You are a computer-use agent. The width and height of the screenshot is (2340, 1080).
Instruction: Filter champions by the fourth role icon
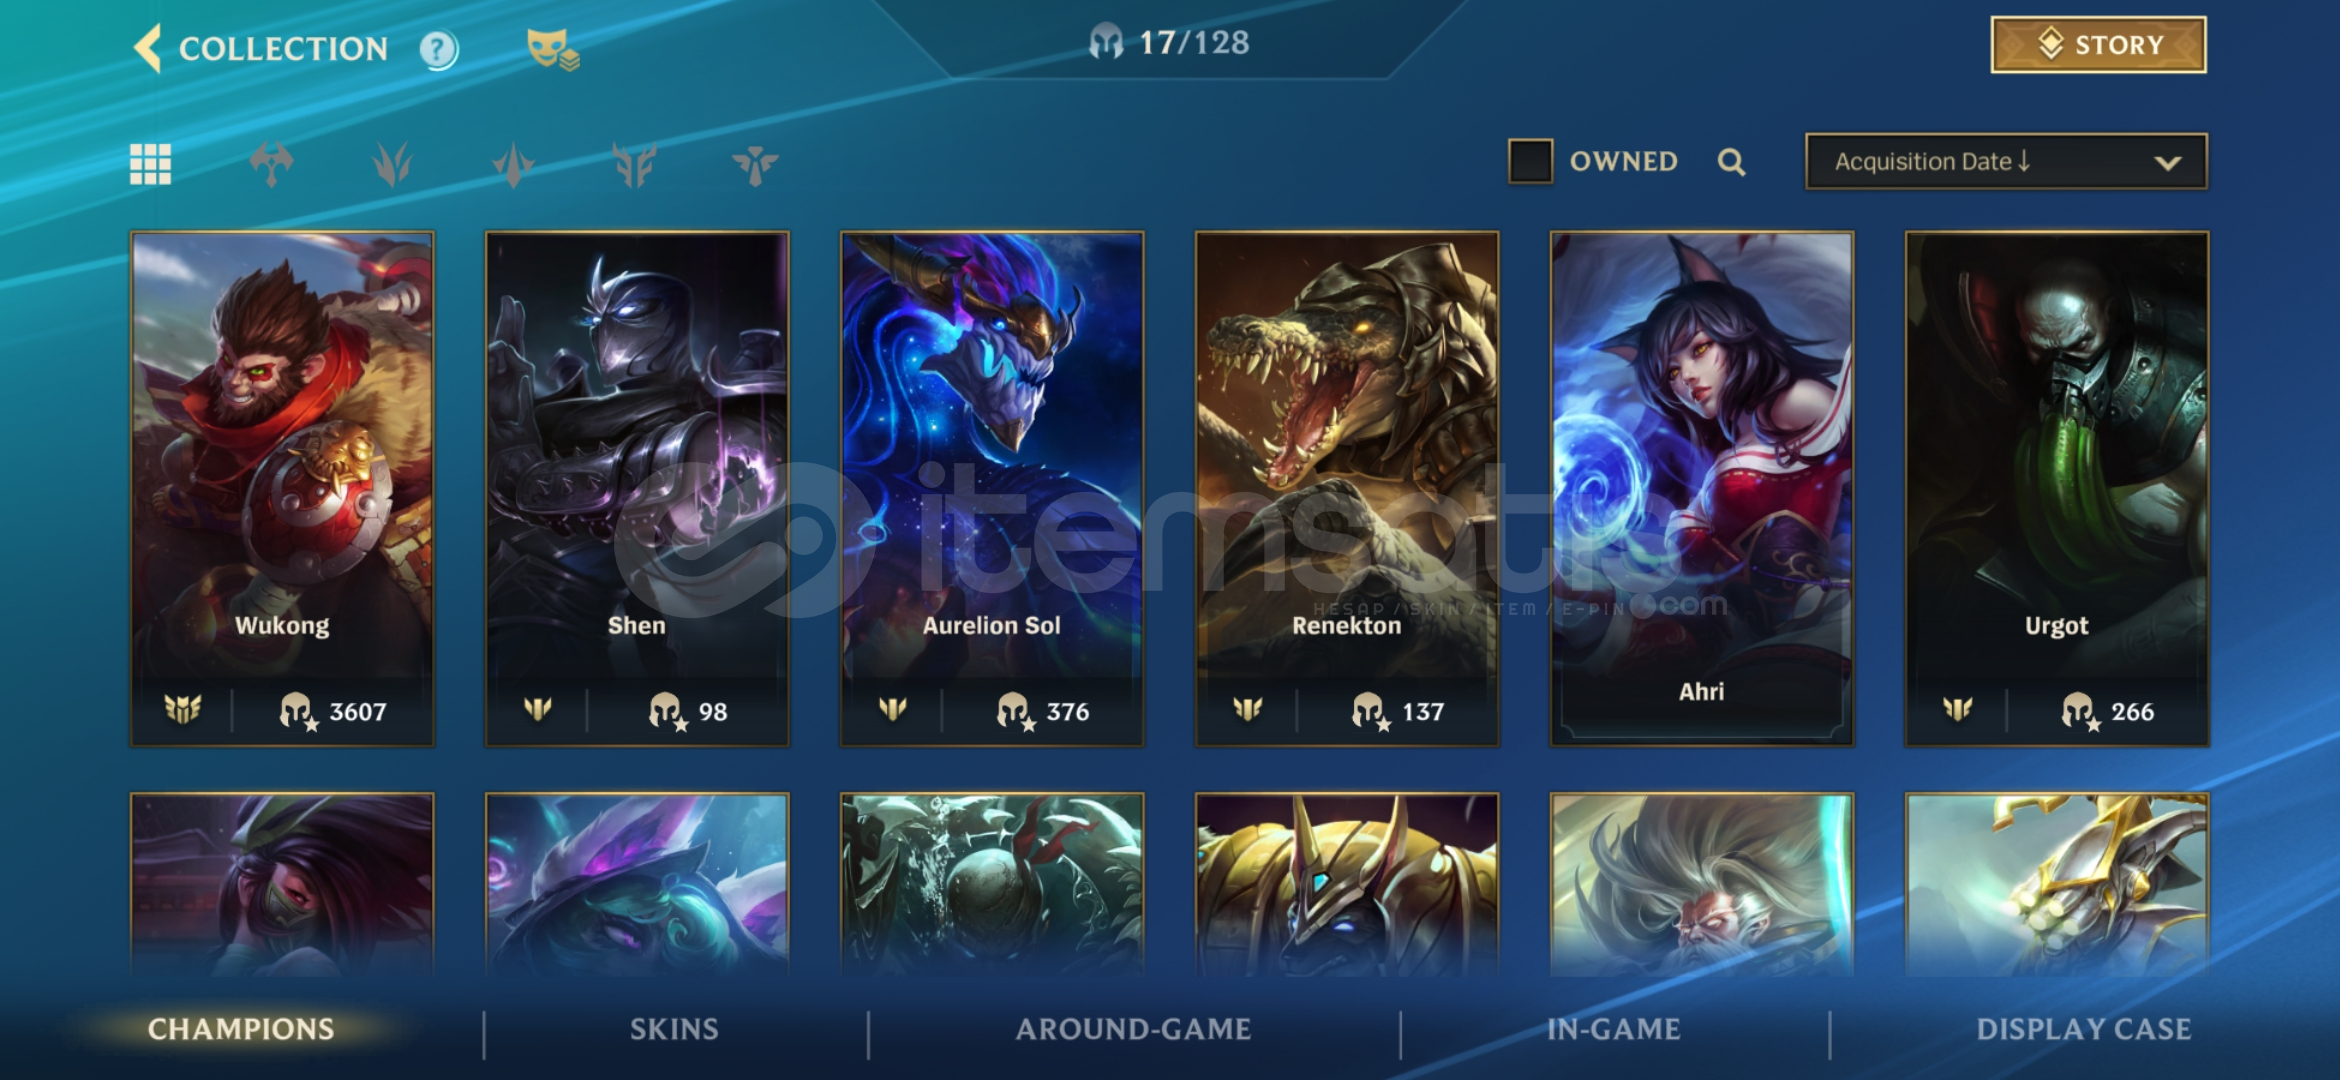[634, 164]
